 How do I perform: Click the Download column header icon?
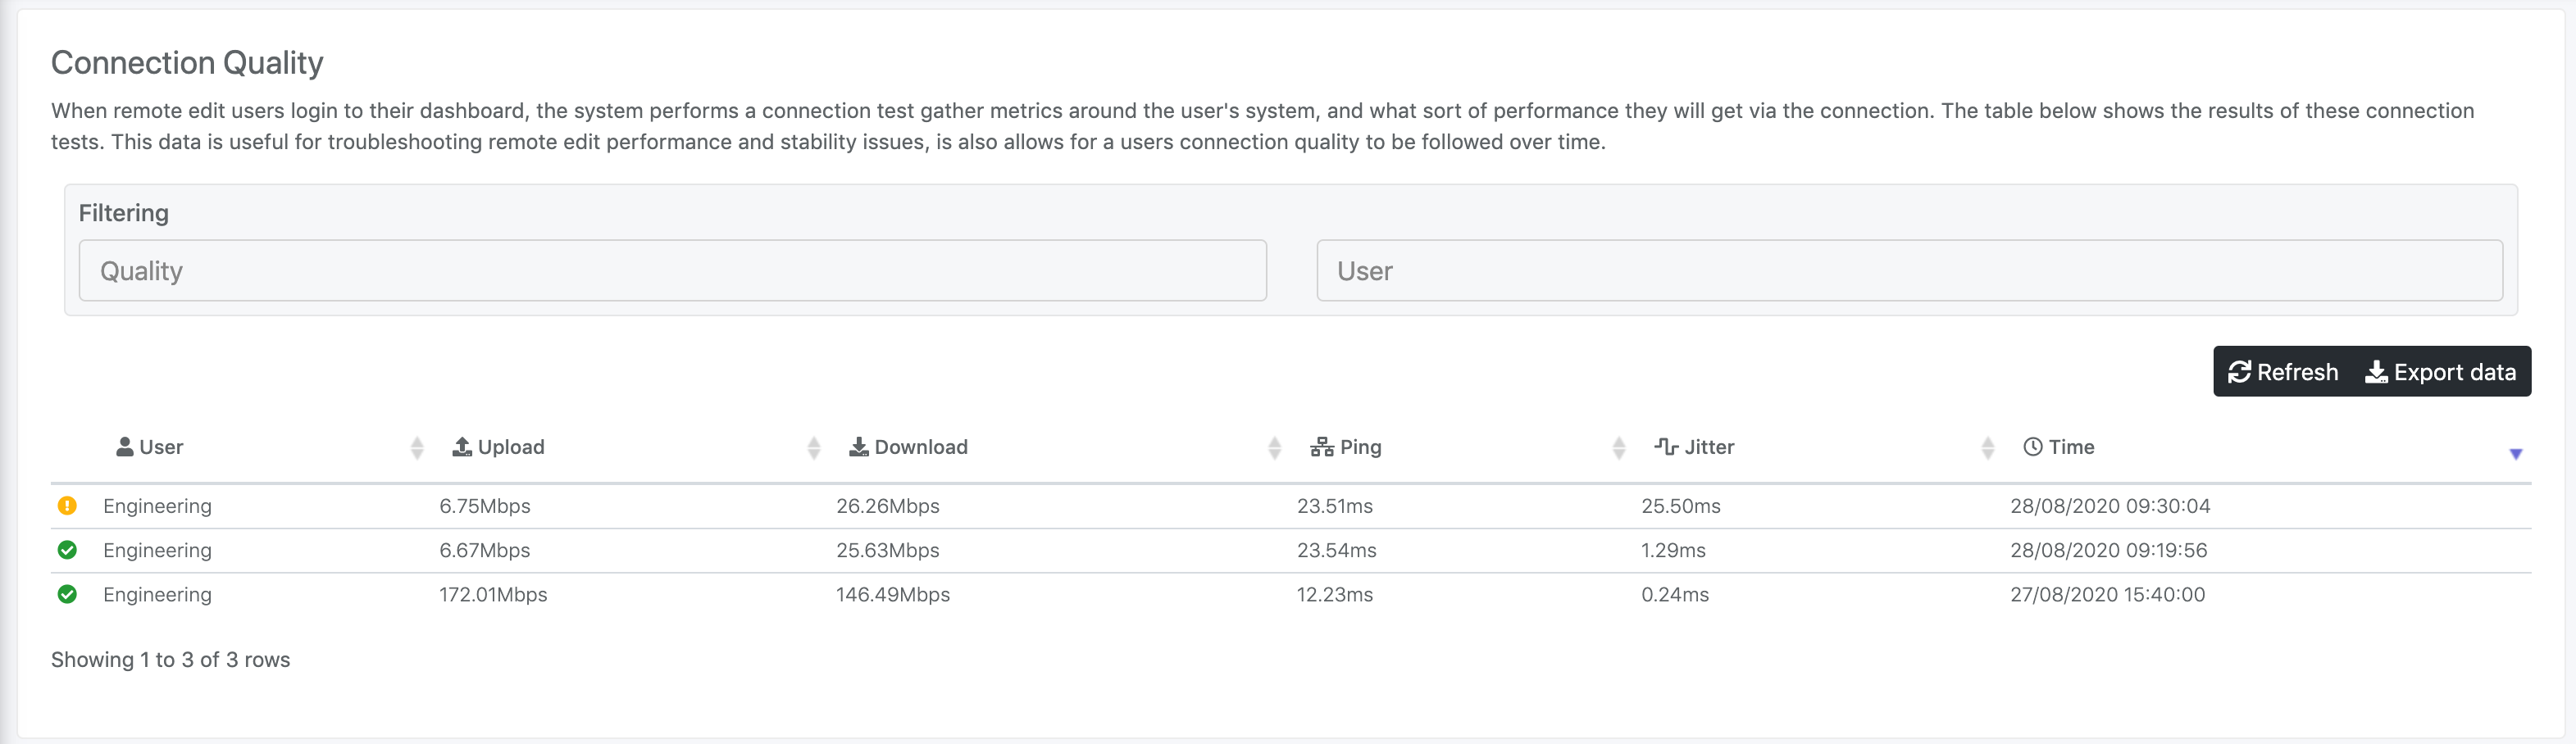point(858,447)
